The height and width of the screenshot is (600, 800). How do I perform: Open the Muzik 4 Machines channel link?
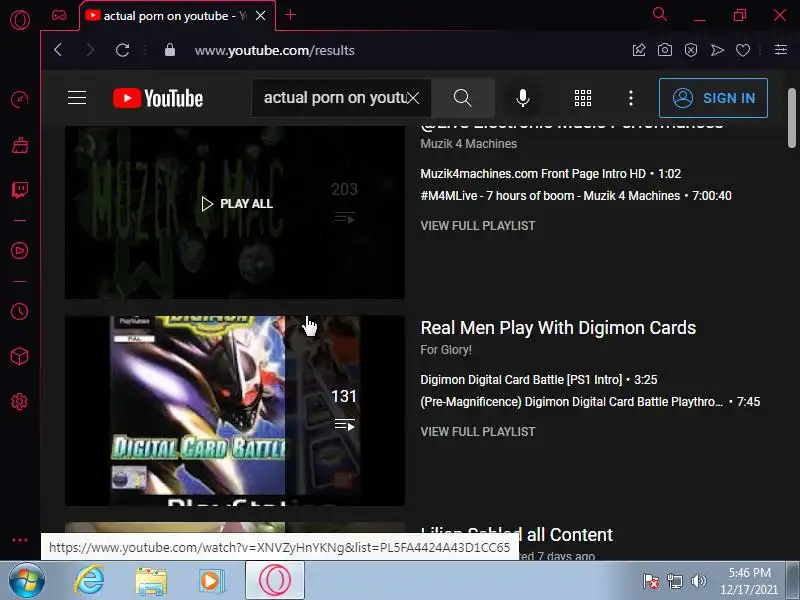(468, 144)
